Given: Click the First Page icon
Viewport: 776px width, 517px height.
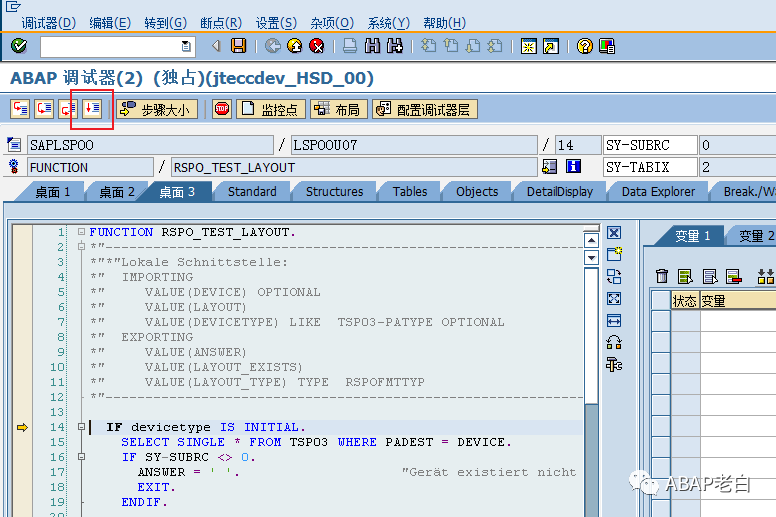Looking at the screenshot, I should coord(429,46).
